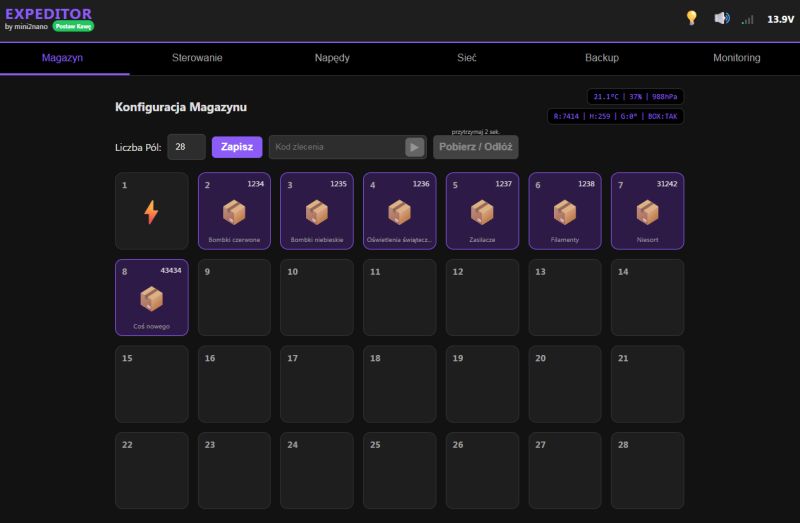The image size is (800, 523).
Task: Select box icon in slot 4 Oświetlenie
Action: tap(399, 212)
